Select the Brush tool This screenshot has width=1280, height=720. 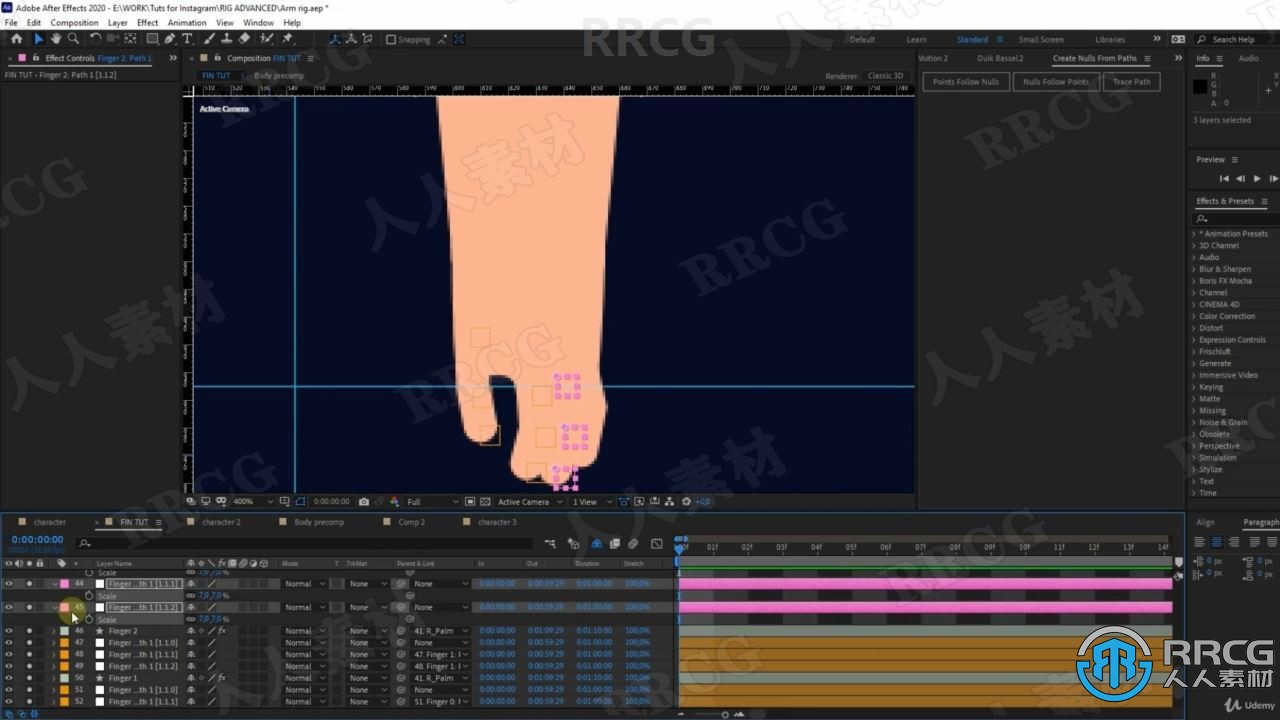[x=209, y=39]
